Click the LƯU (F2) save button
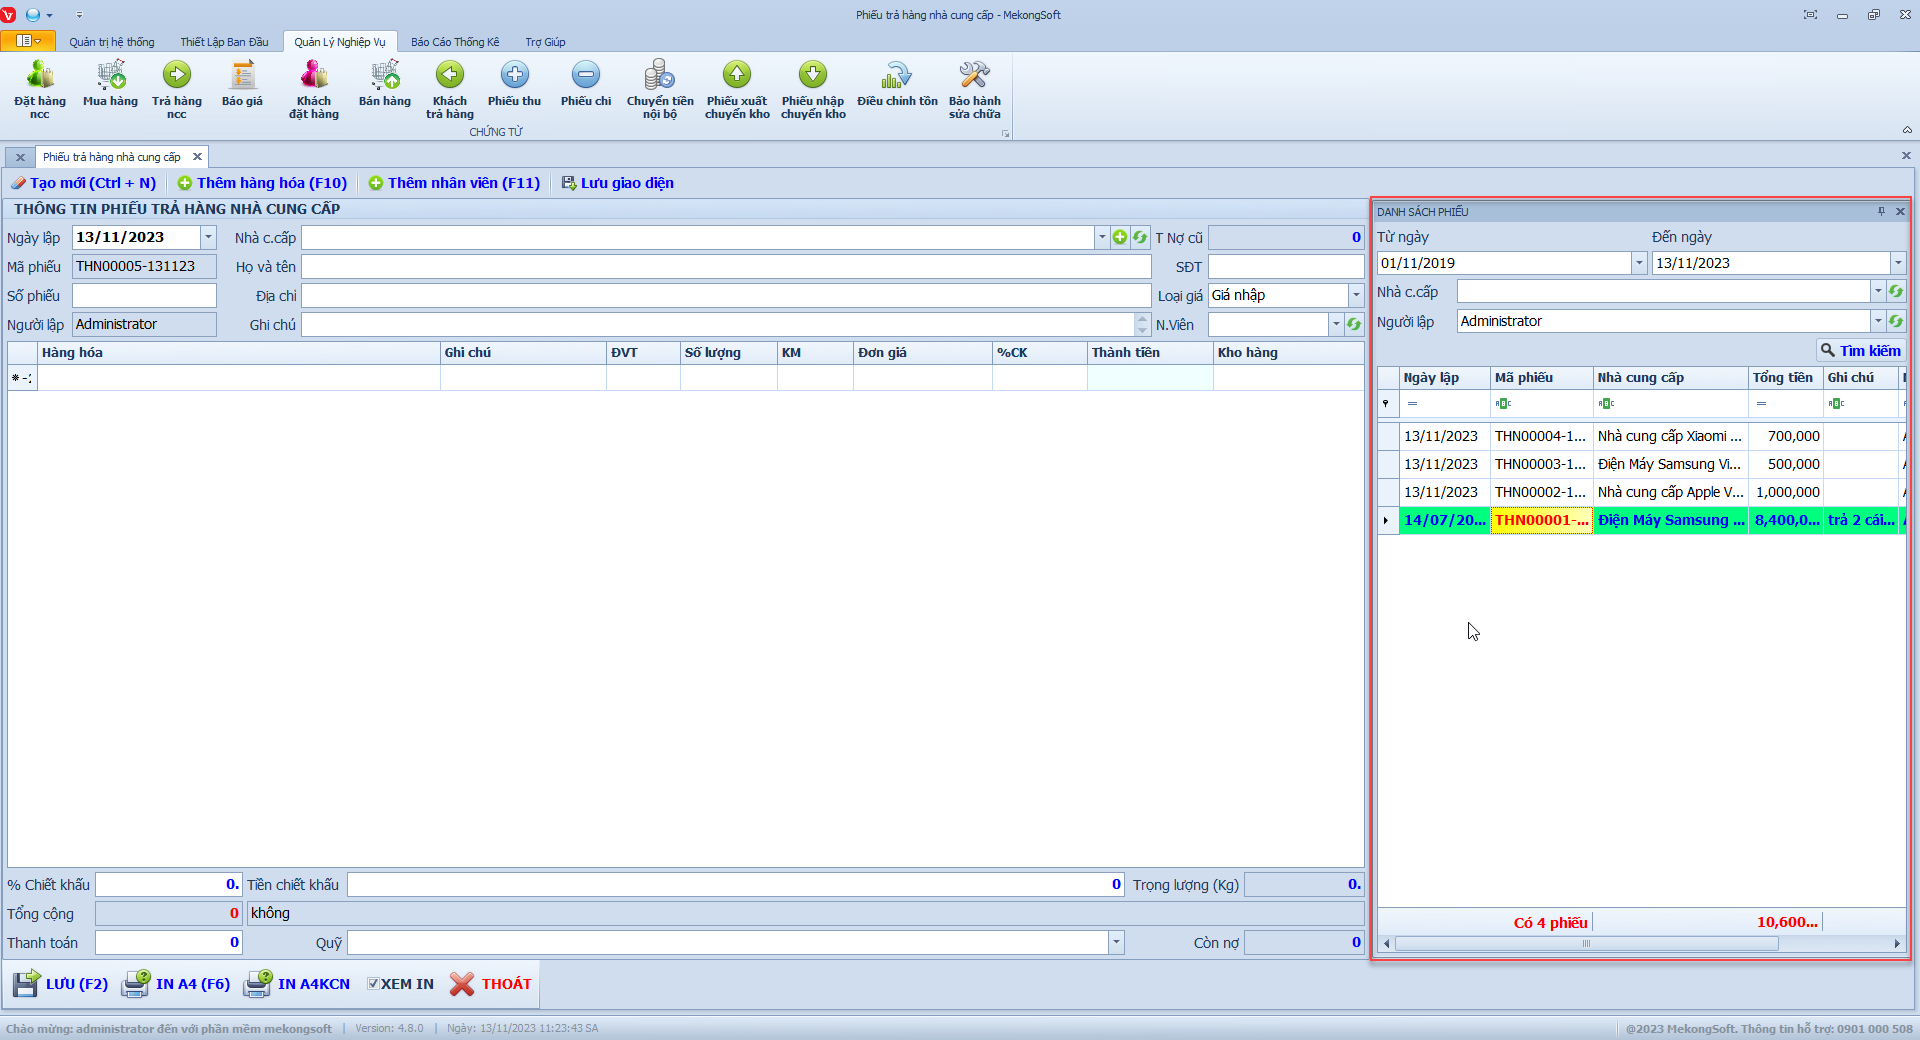Screen dimensions: 1920x1040 (x=61, y=984)
